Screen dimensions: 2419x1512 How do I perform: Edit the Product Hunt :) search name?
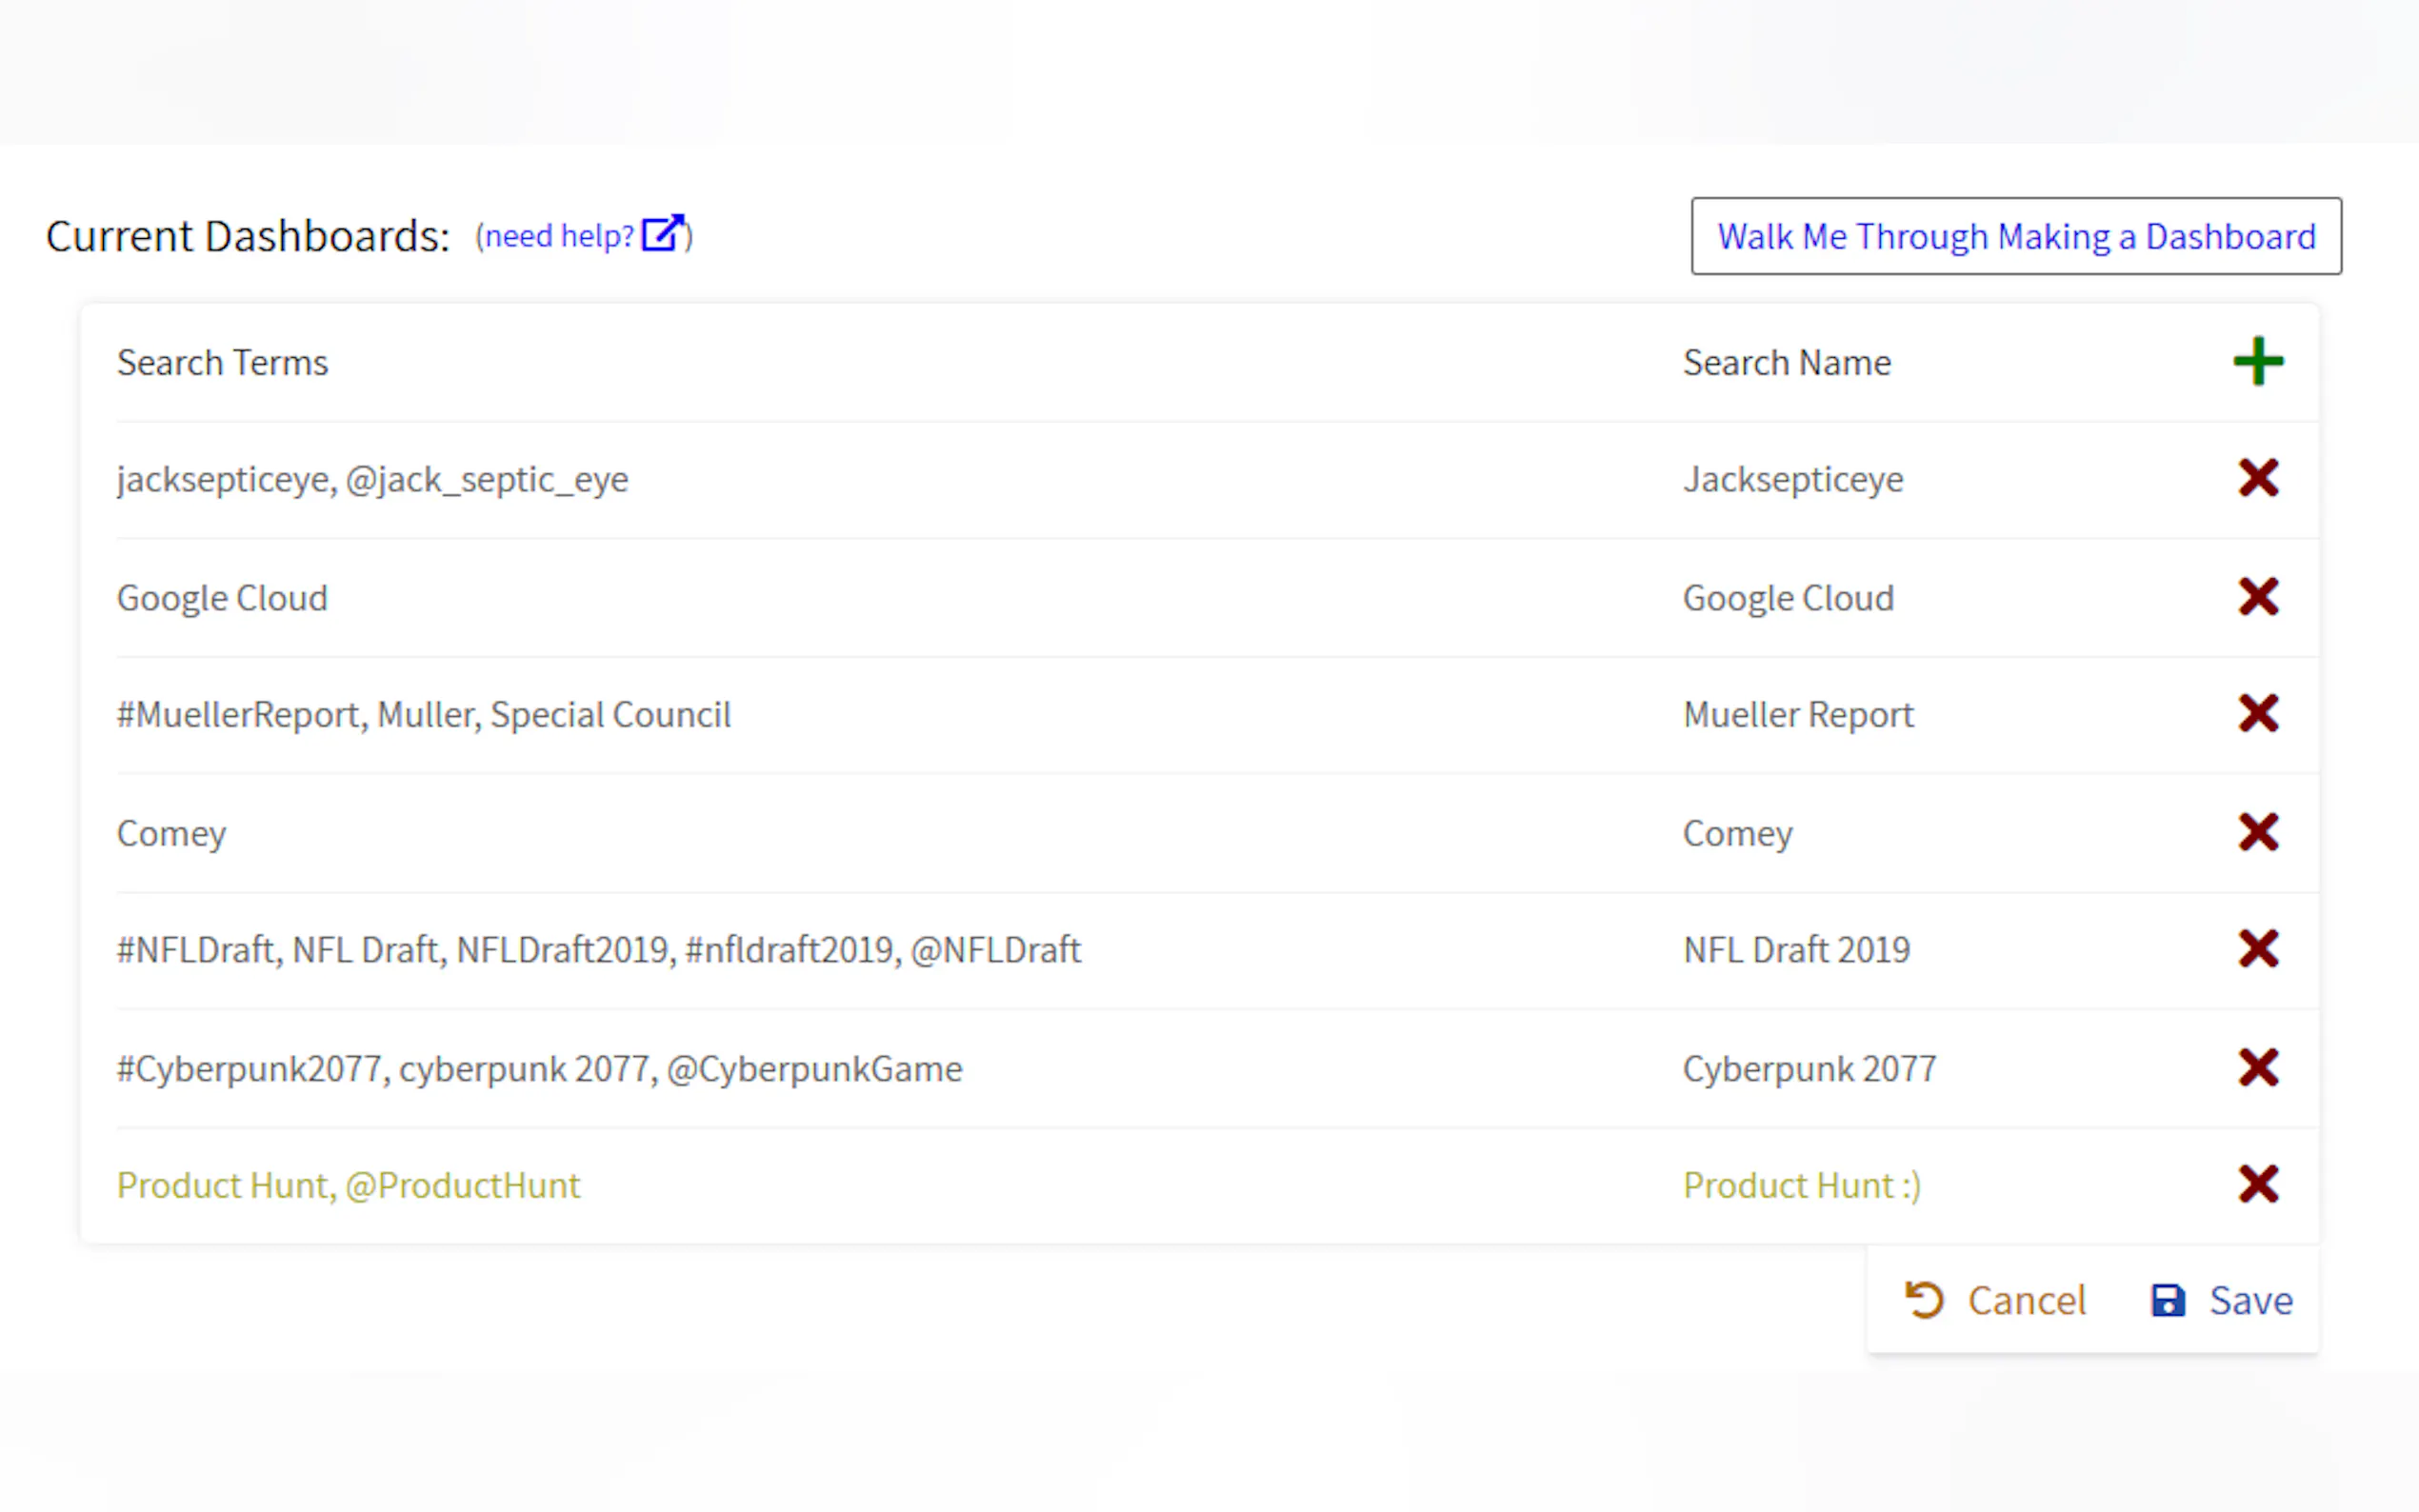(1802, 1186)
